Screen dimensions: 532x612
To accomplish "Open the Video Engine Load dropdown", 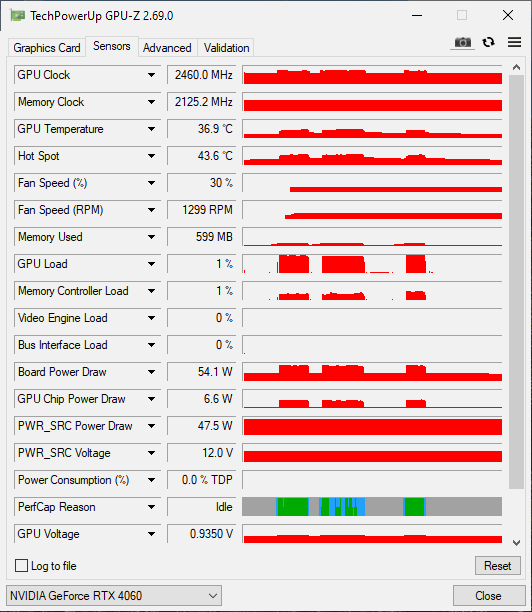I will coord(151,318).
